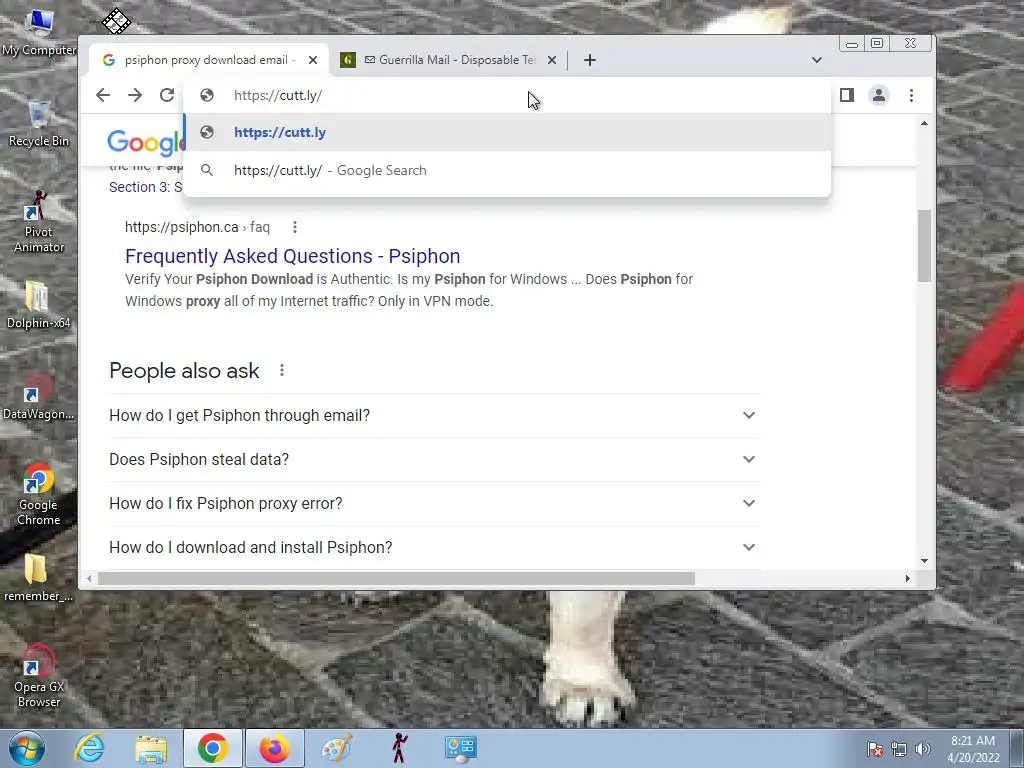Open the options dots beside psiphon.ca faq
Viewport: 1024px width, 768px height.
click(x=295, y=227)
